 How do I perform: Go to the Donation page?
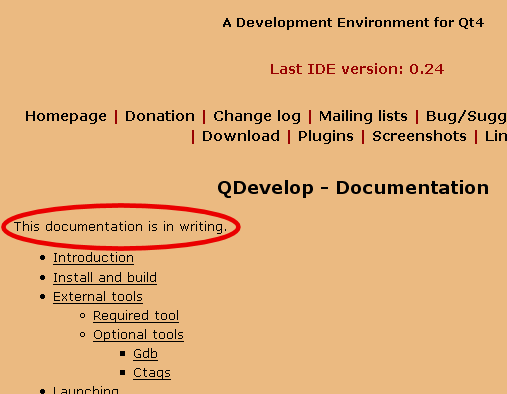click(160, 116)
